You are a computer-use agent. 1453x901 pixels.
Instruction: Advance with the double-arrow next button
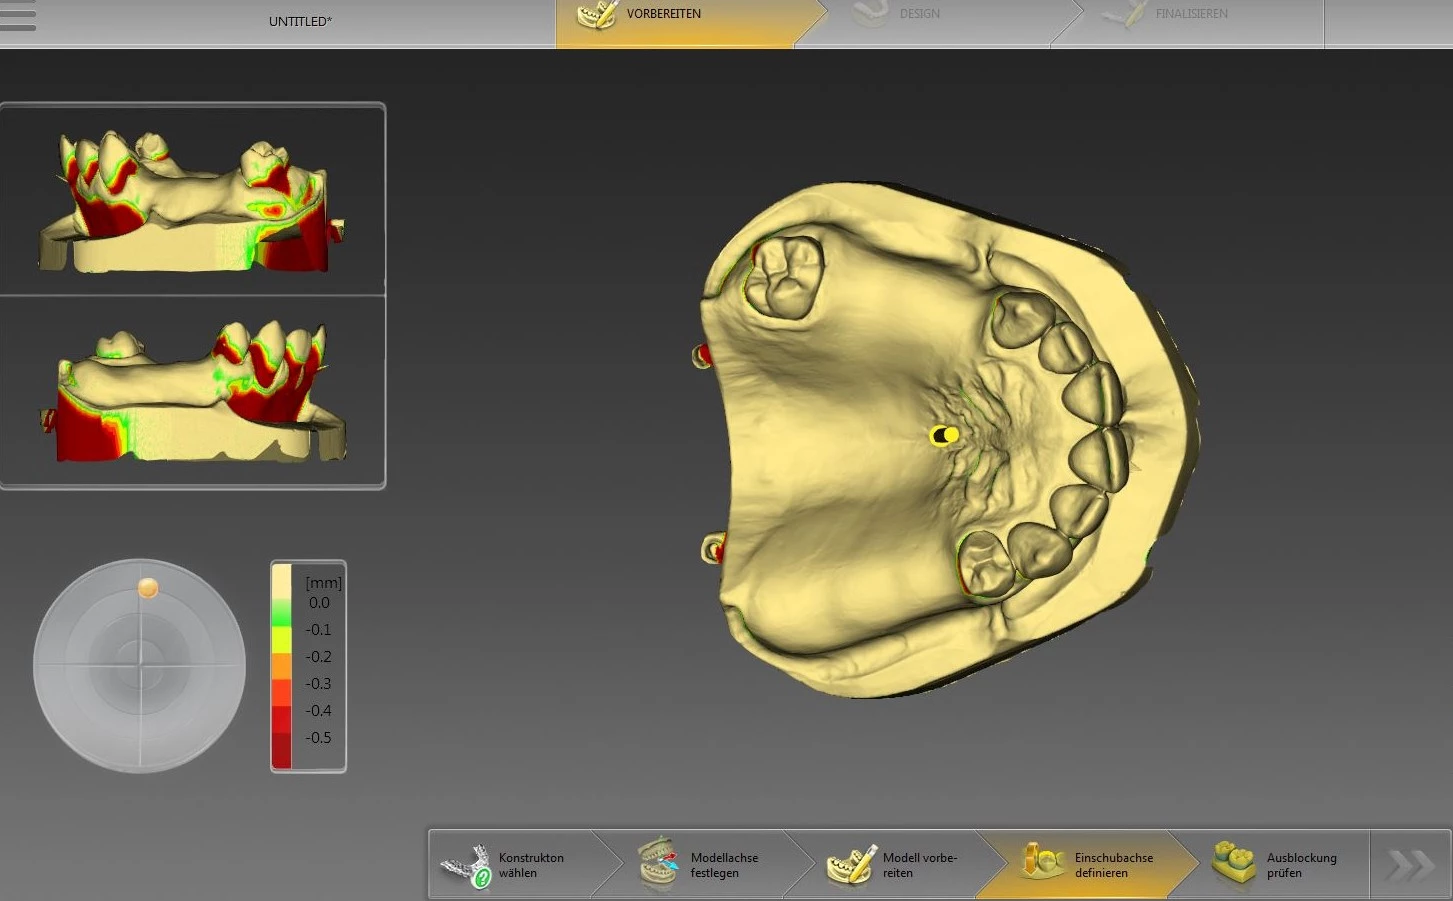(1409, 865)
